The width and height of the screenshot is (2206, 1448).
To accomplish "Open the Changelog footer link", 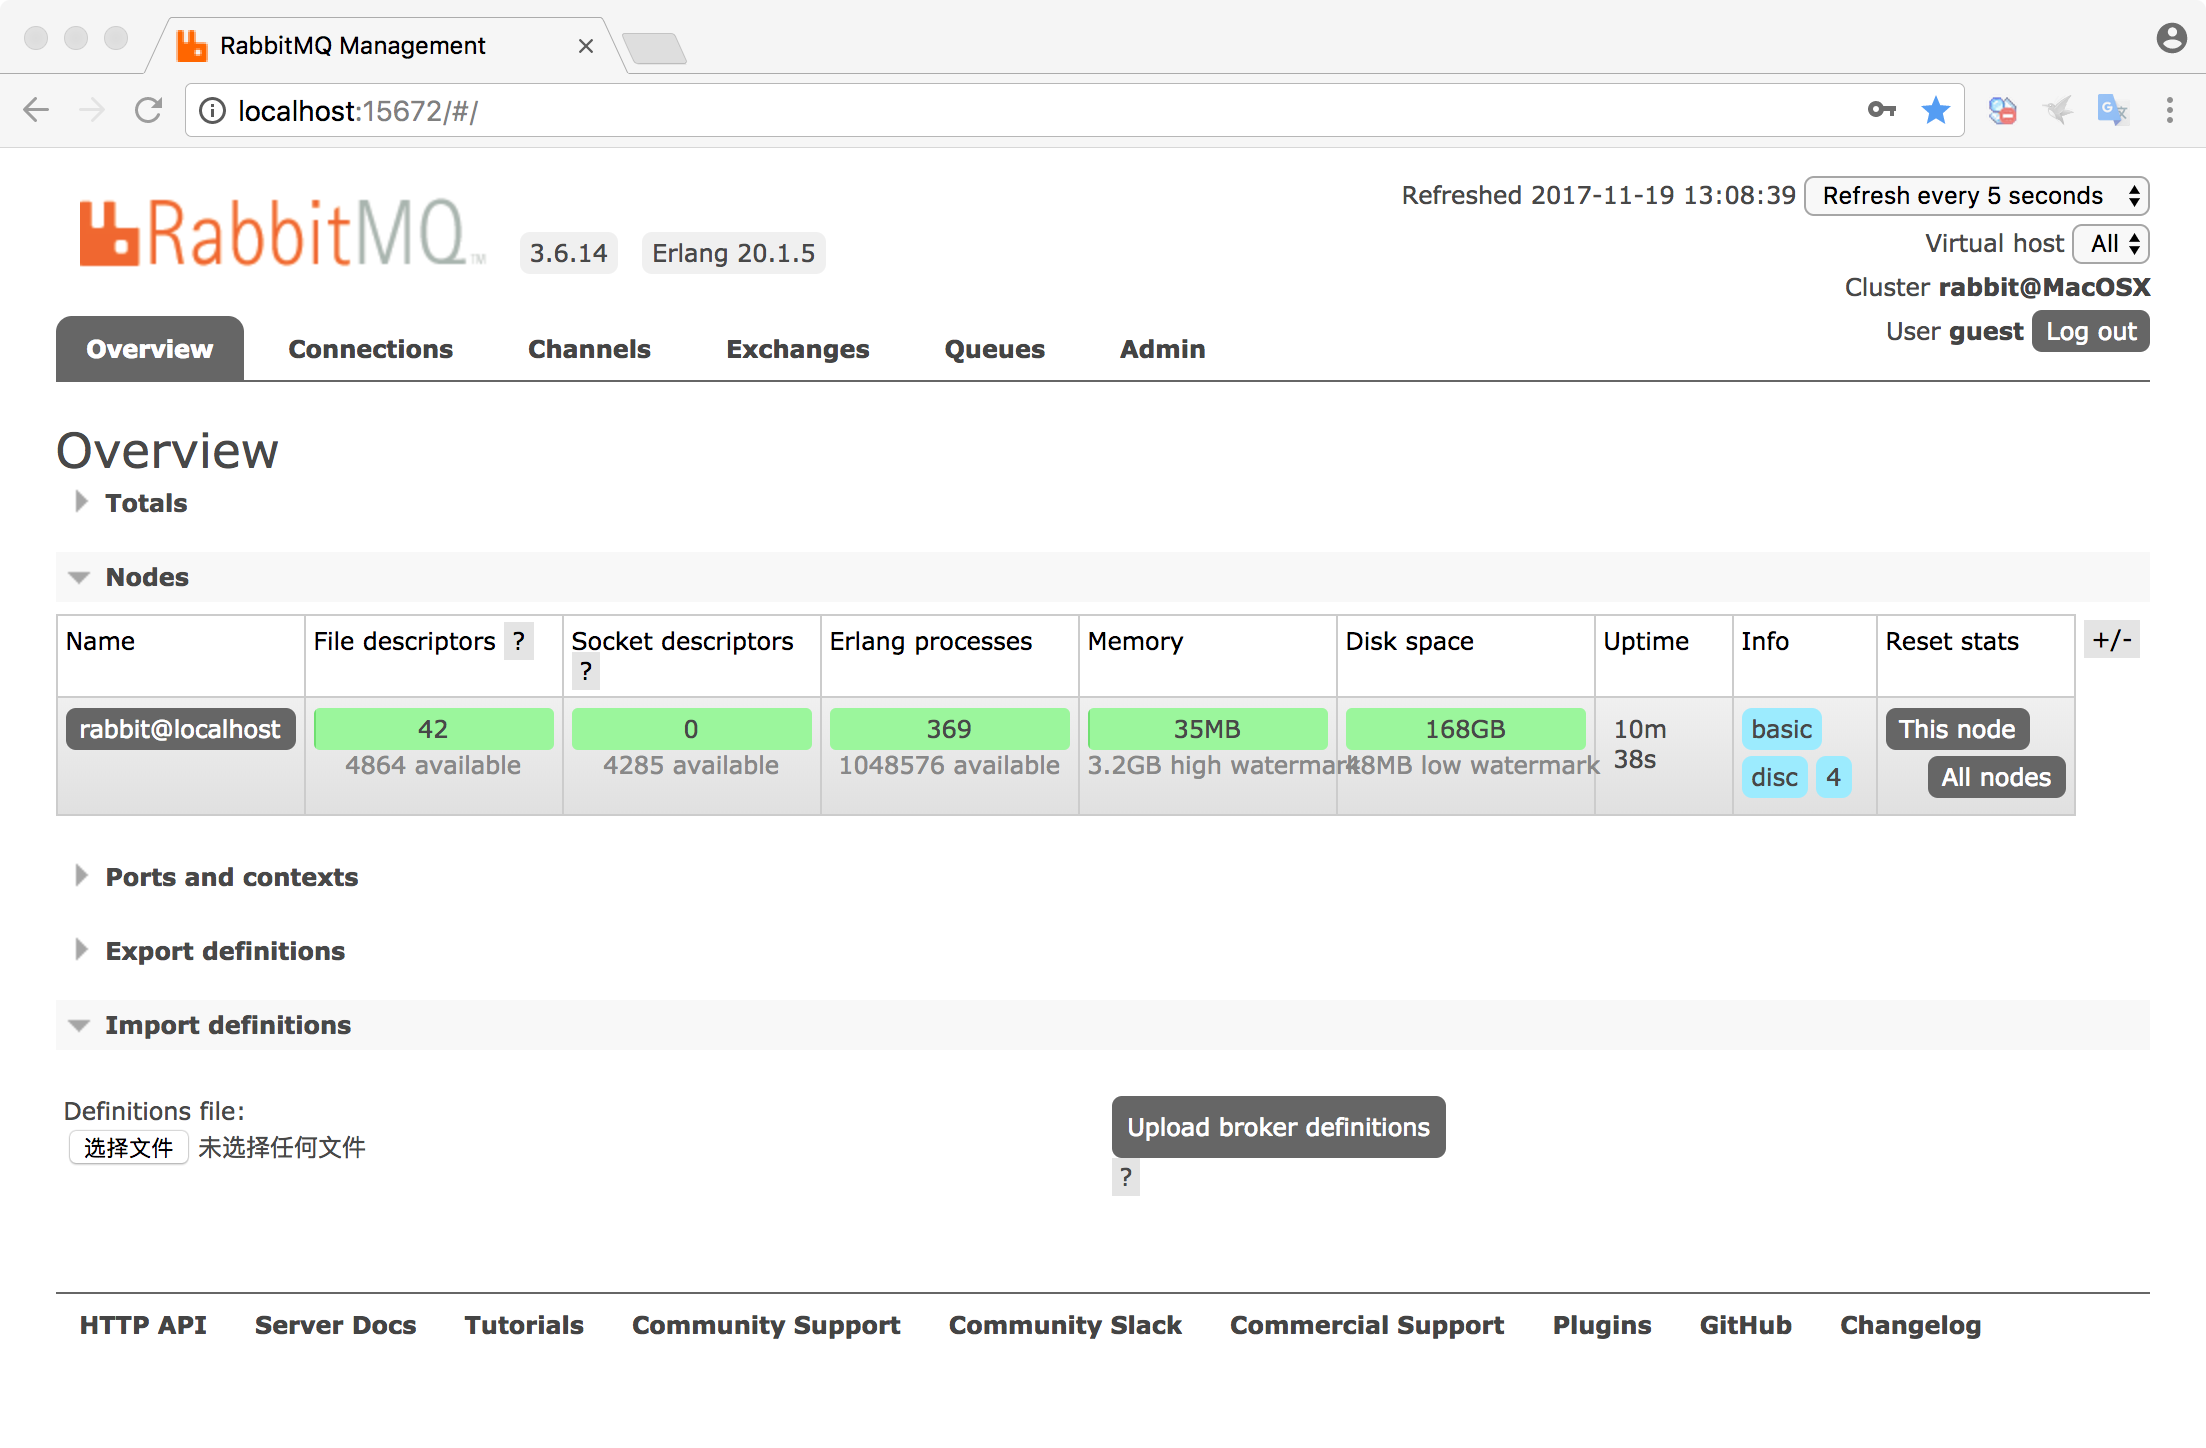I will click(x=1911, y=1325).
